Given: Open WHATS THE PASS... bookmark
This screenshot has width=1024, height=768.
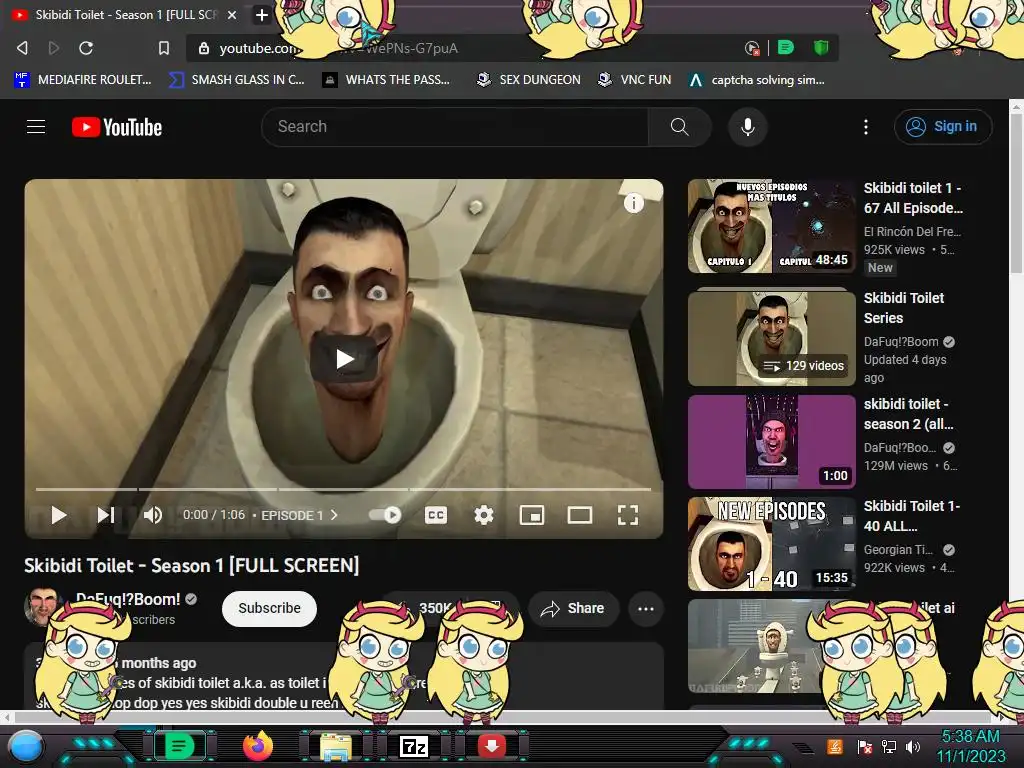Looking at the screenshot, I should [386, 80].
